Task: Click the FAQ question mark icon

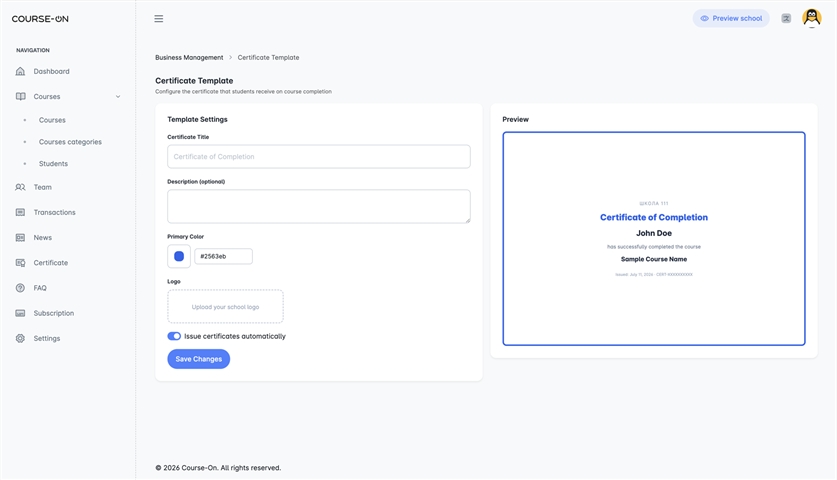Action: coord(20,288)
